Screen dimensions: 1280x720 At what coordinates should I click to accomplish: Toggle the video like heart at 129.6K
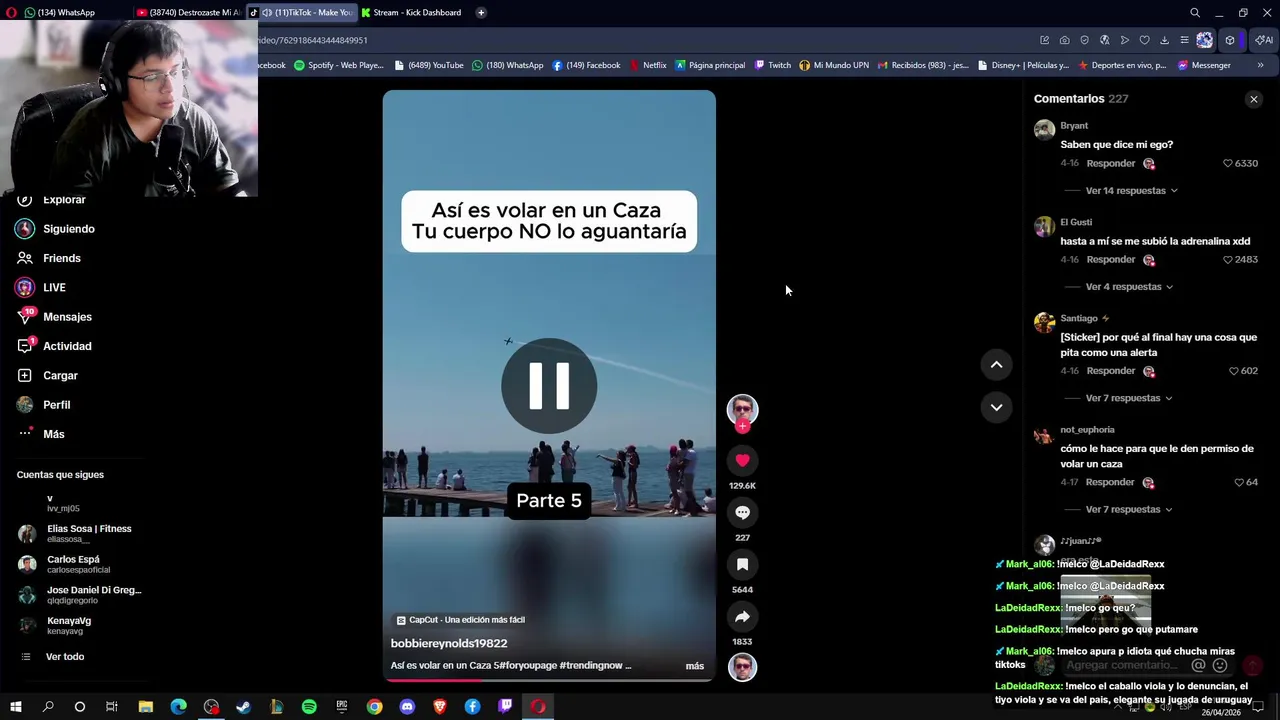tap(742, 461)
